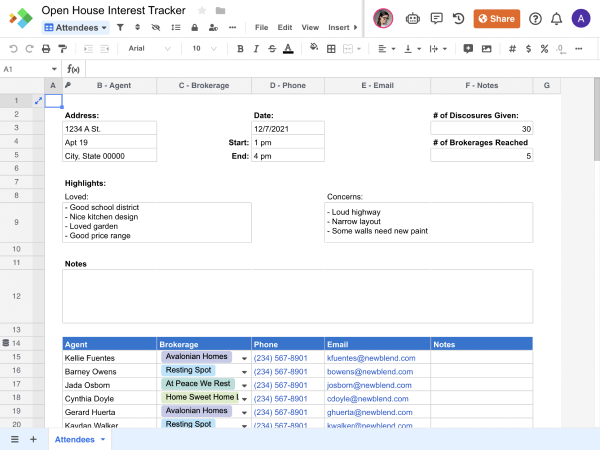The height and width of the screenshot is (450, 600).
Task: Open the cell borders tool
Action: tap(331, 49)
